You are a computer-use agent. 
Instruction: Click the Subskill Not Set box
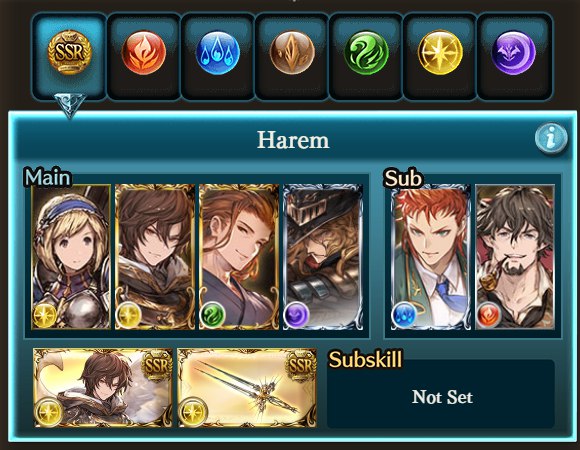coord(441,394)
